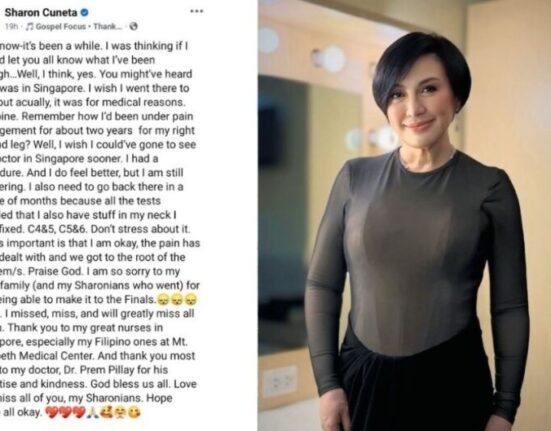Open Sharon Cuneta's profile name link
The width and height of the screenshot is (551, 431).
coord(40,12)
